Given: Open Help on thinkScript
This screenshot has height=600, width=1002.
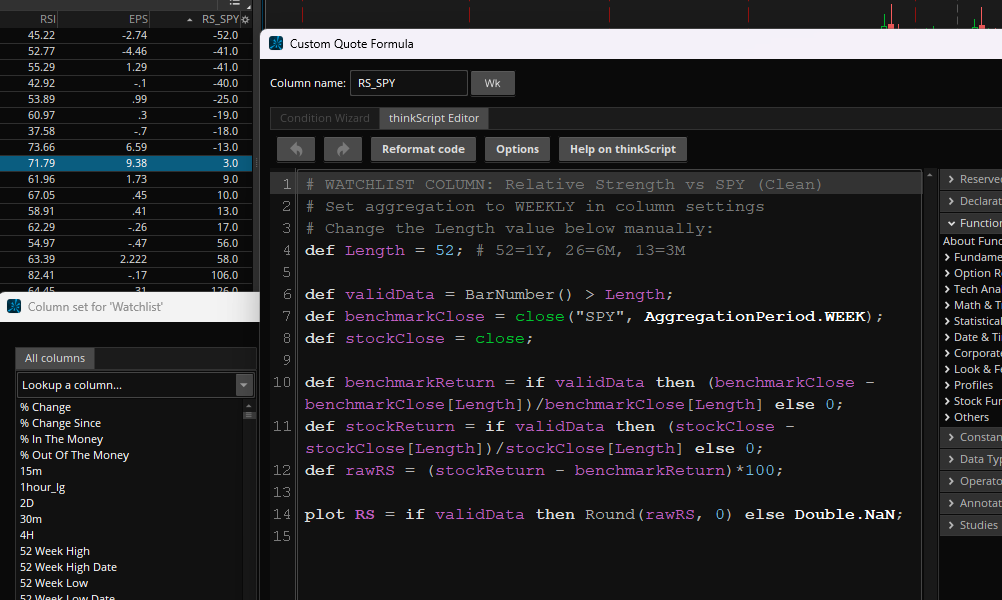Looking at the screenshot, I should [622, 149].
